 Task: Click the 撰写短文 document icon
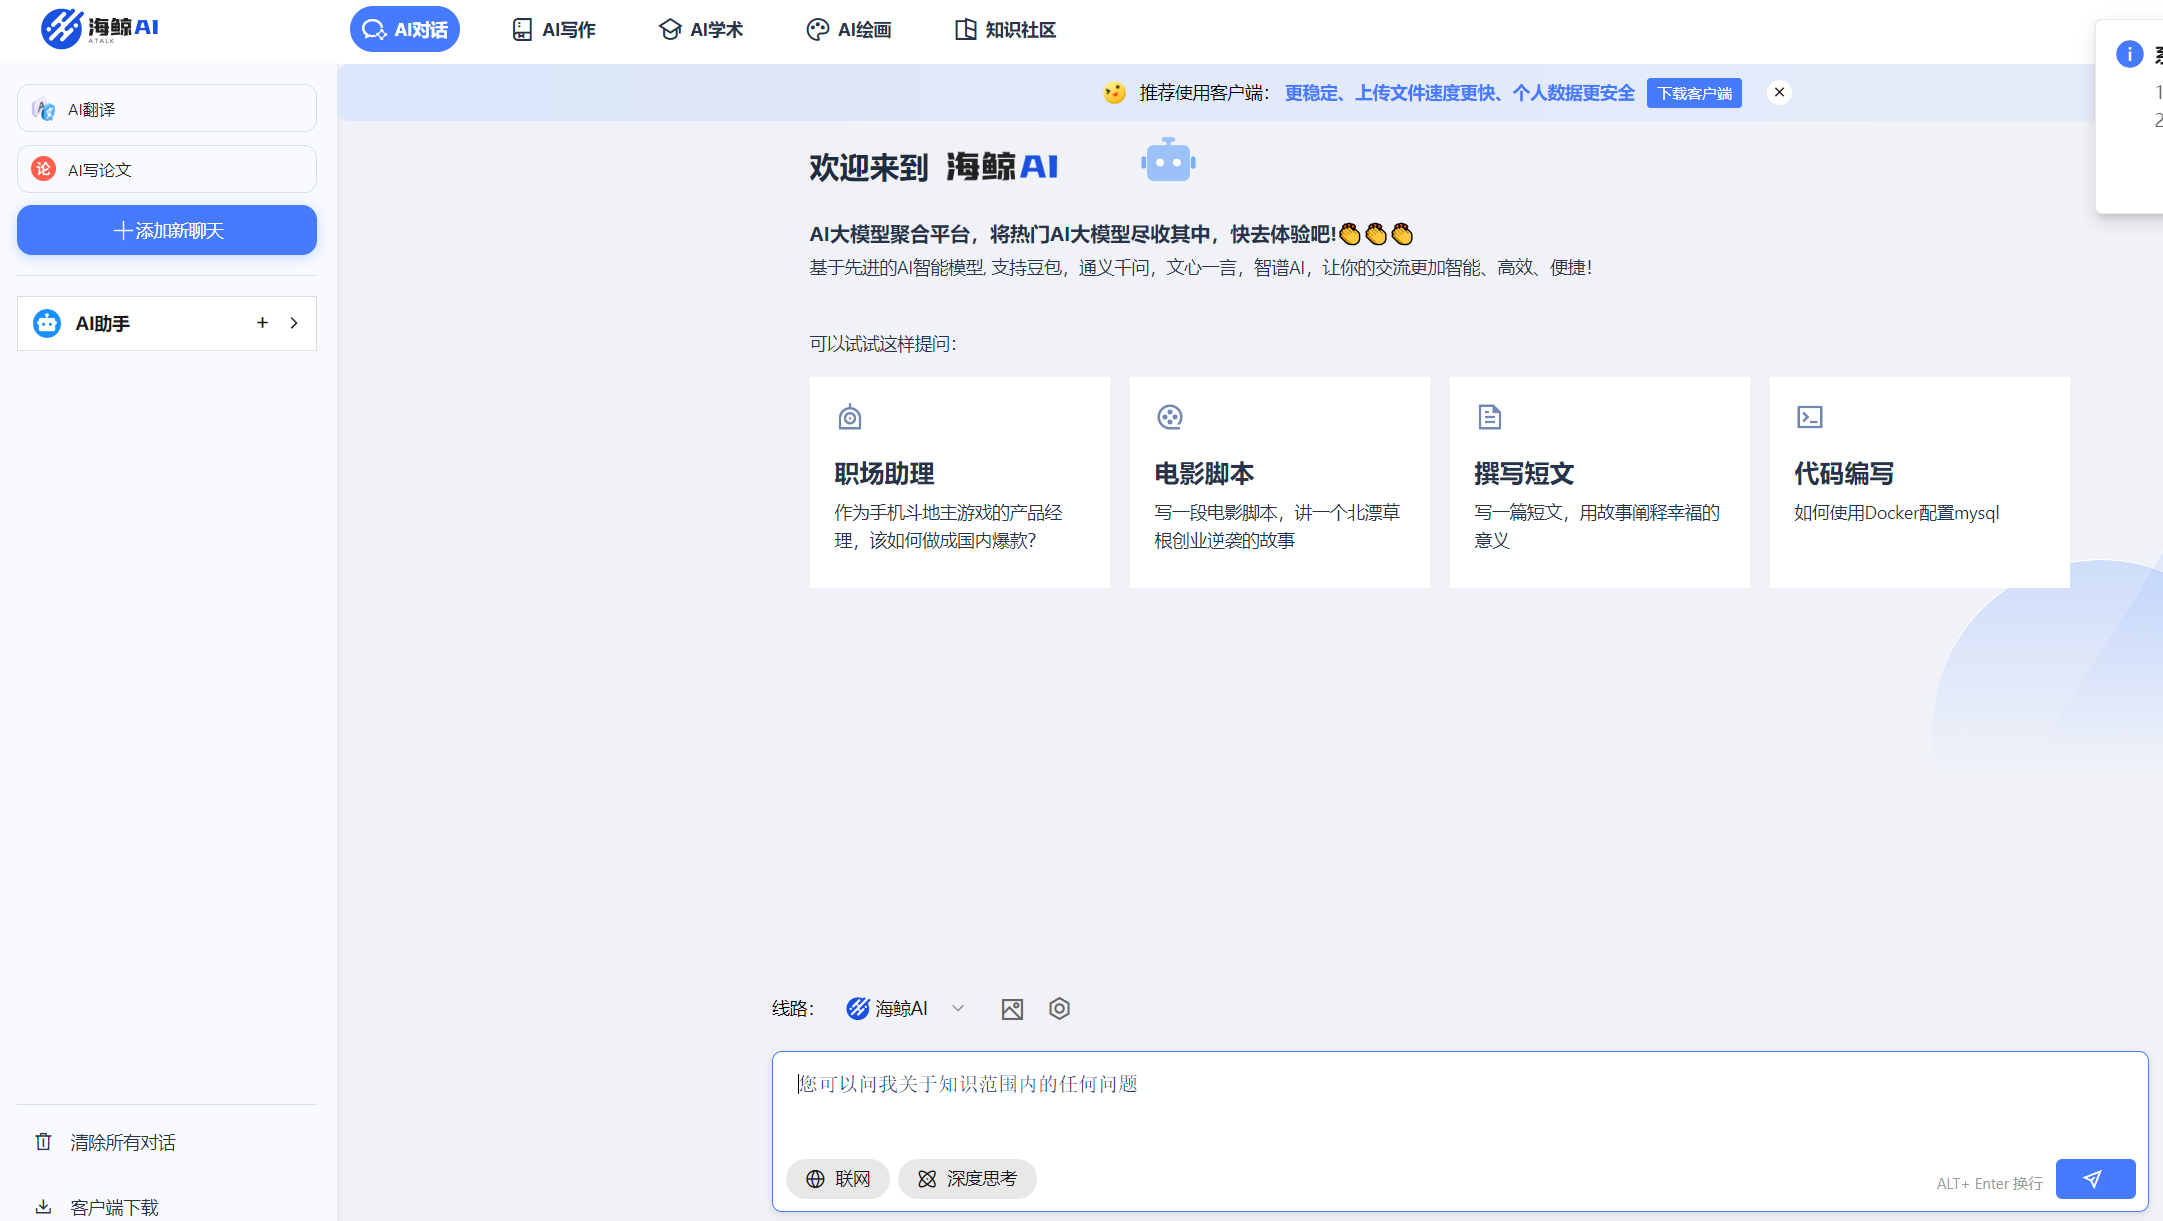pyautogui.click(x=1490, y=417)
